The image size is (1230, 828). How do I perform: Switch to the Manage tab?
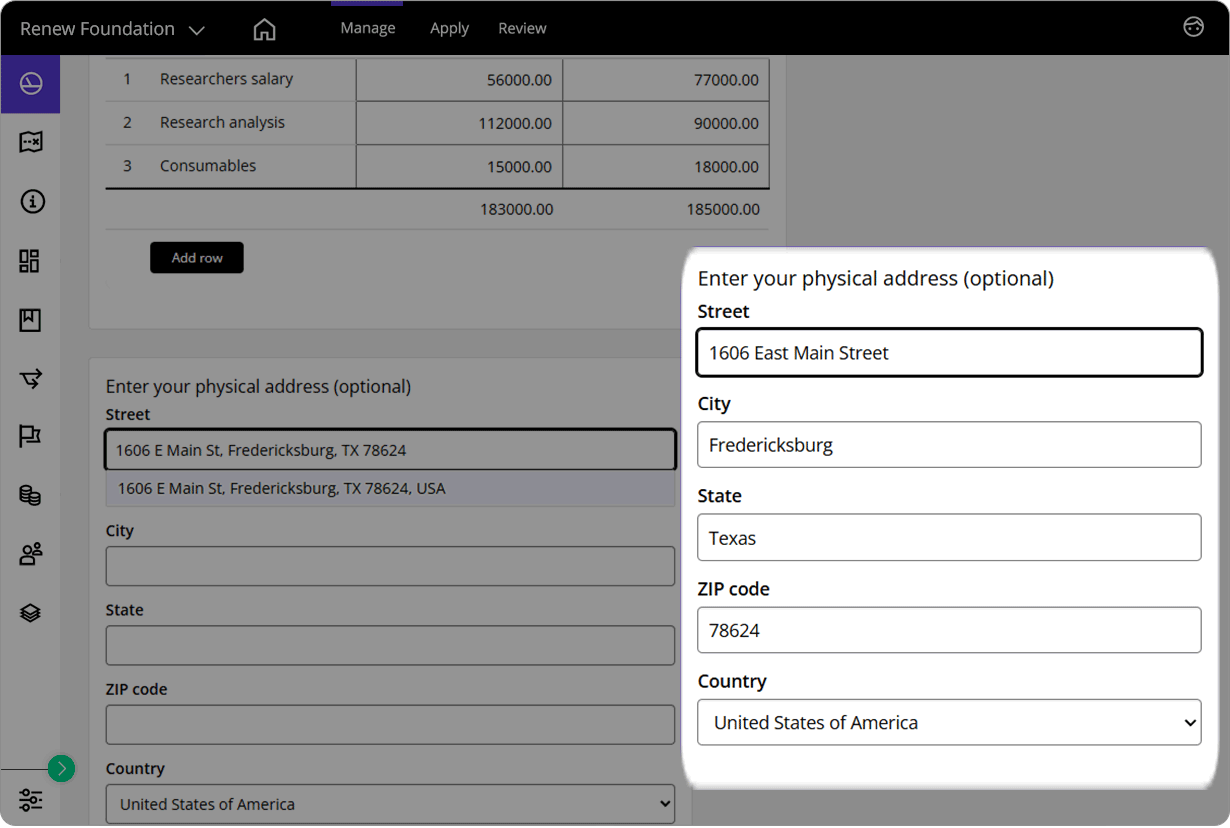(x=368, y=28)
